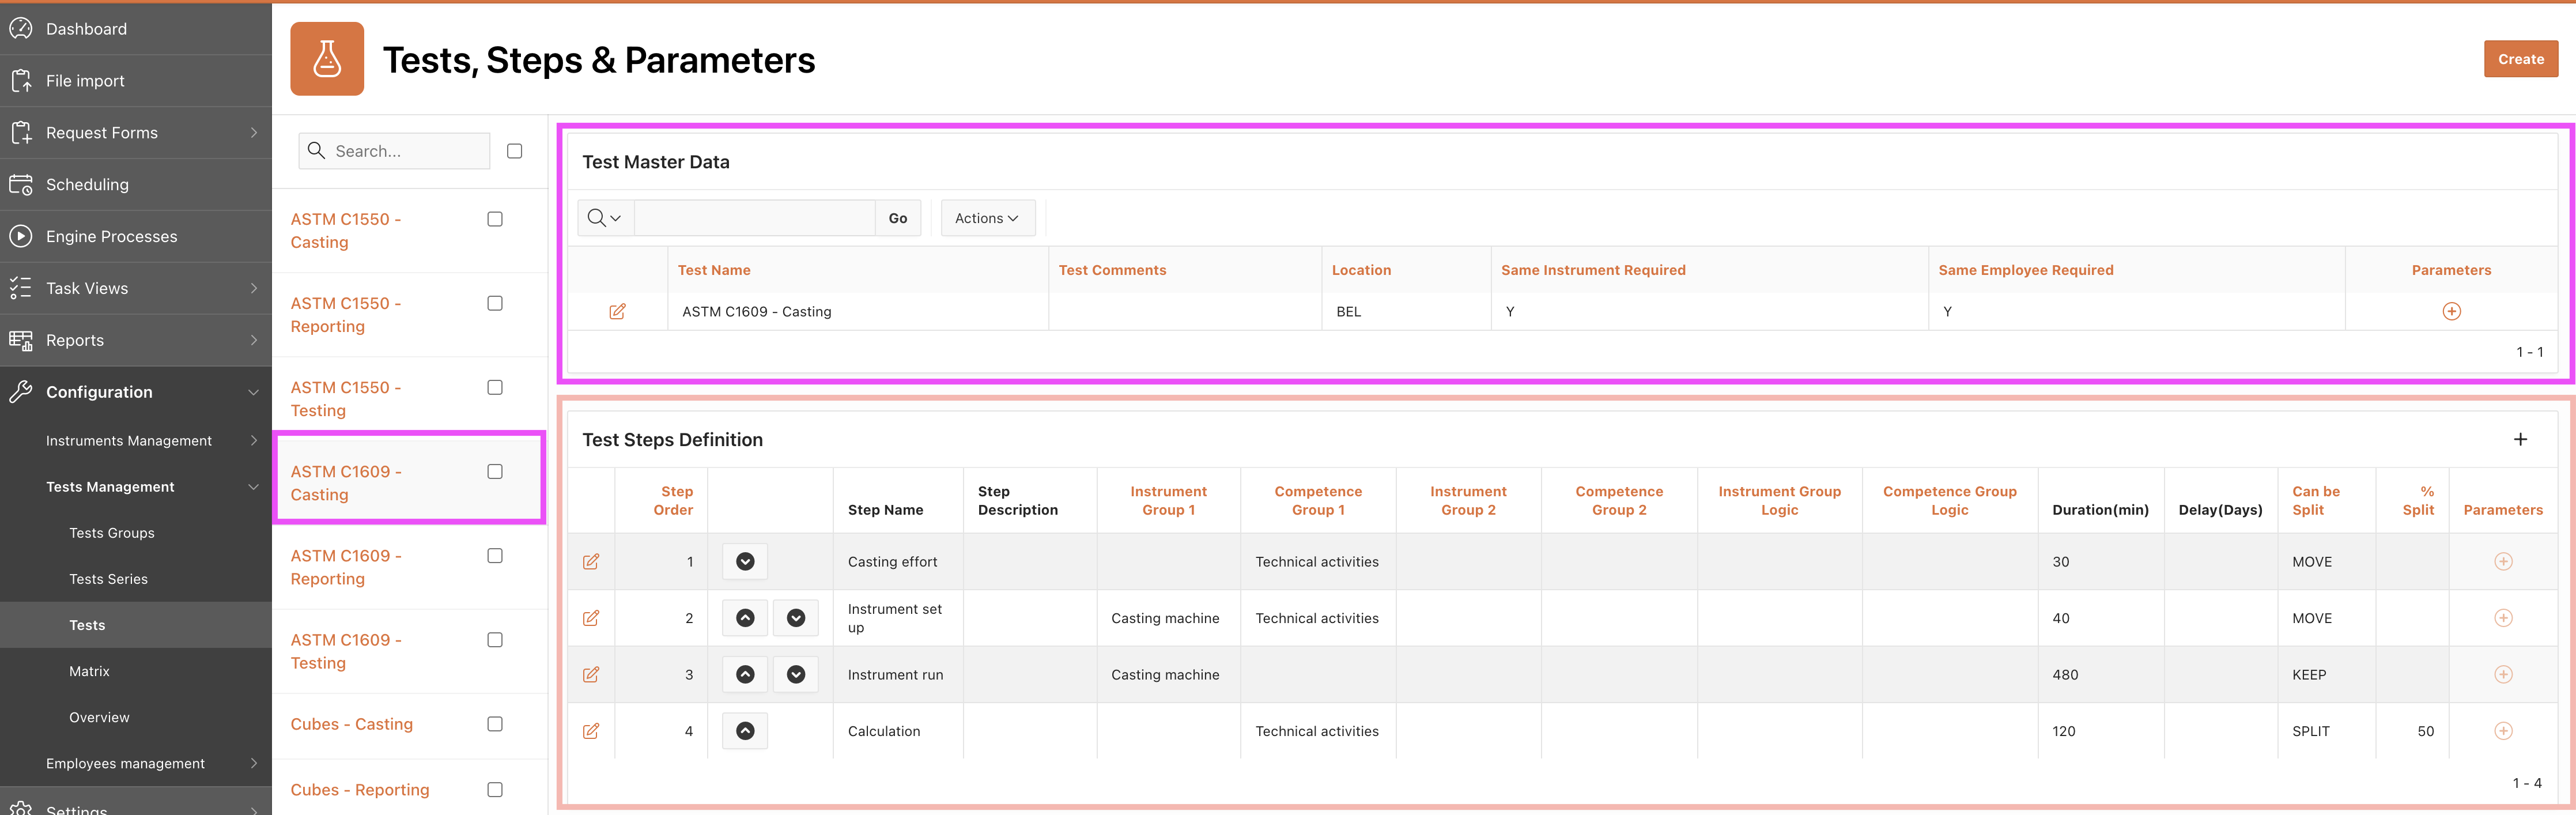Open Tests Groups menu item
The image size is (2576, 815).
point(112,533)
